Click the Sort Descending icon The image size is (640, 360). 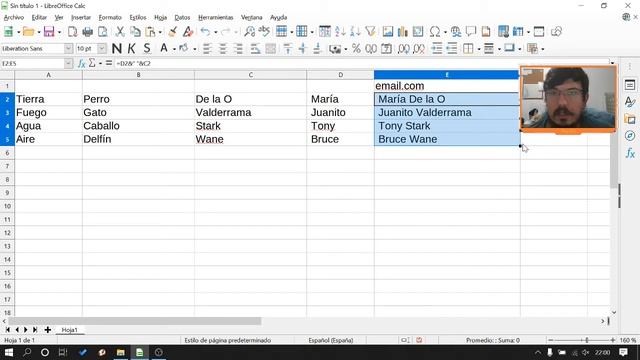click(x=355, y=31)
